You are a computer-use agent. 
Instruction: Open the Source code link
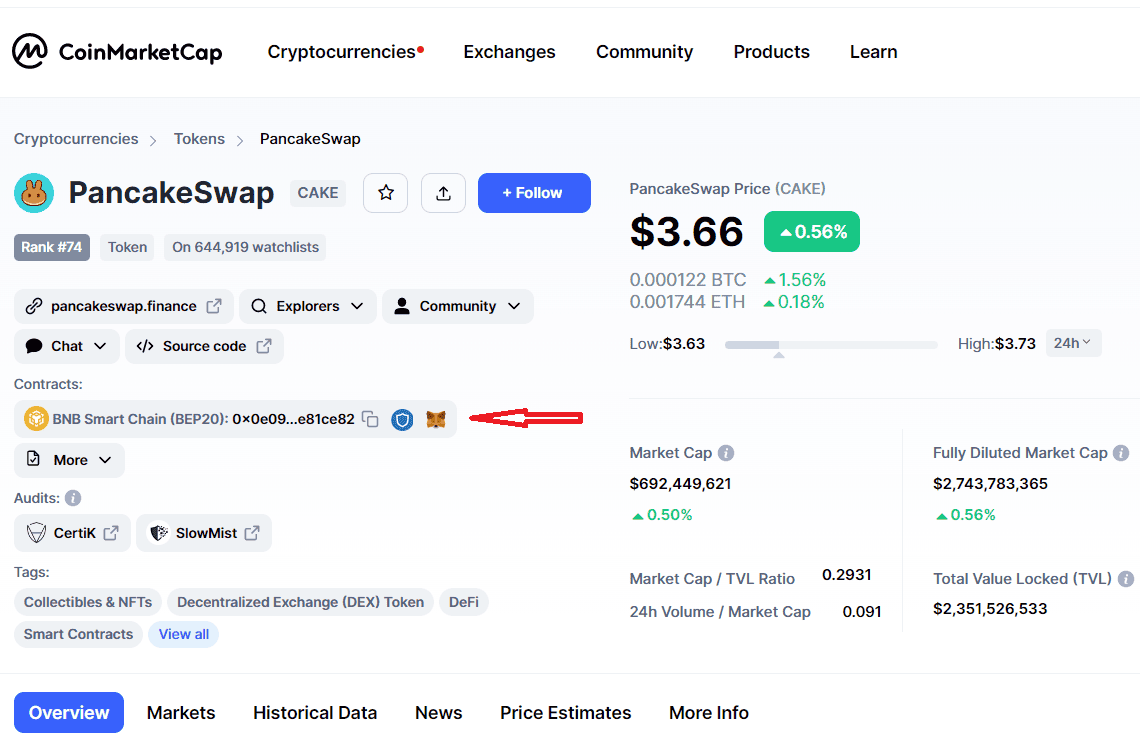tap(204, 346)
